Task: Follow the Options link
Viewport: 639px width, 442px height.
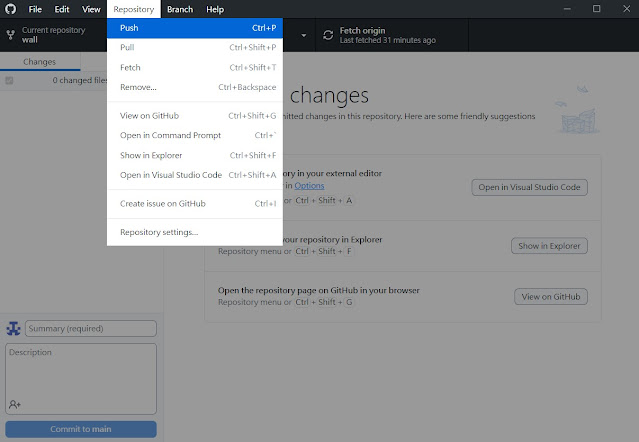Action: [309, 186]
